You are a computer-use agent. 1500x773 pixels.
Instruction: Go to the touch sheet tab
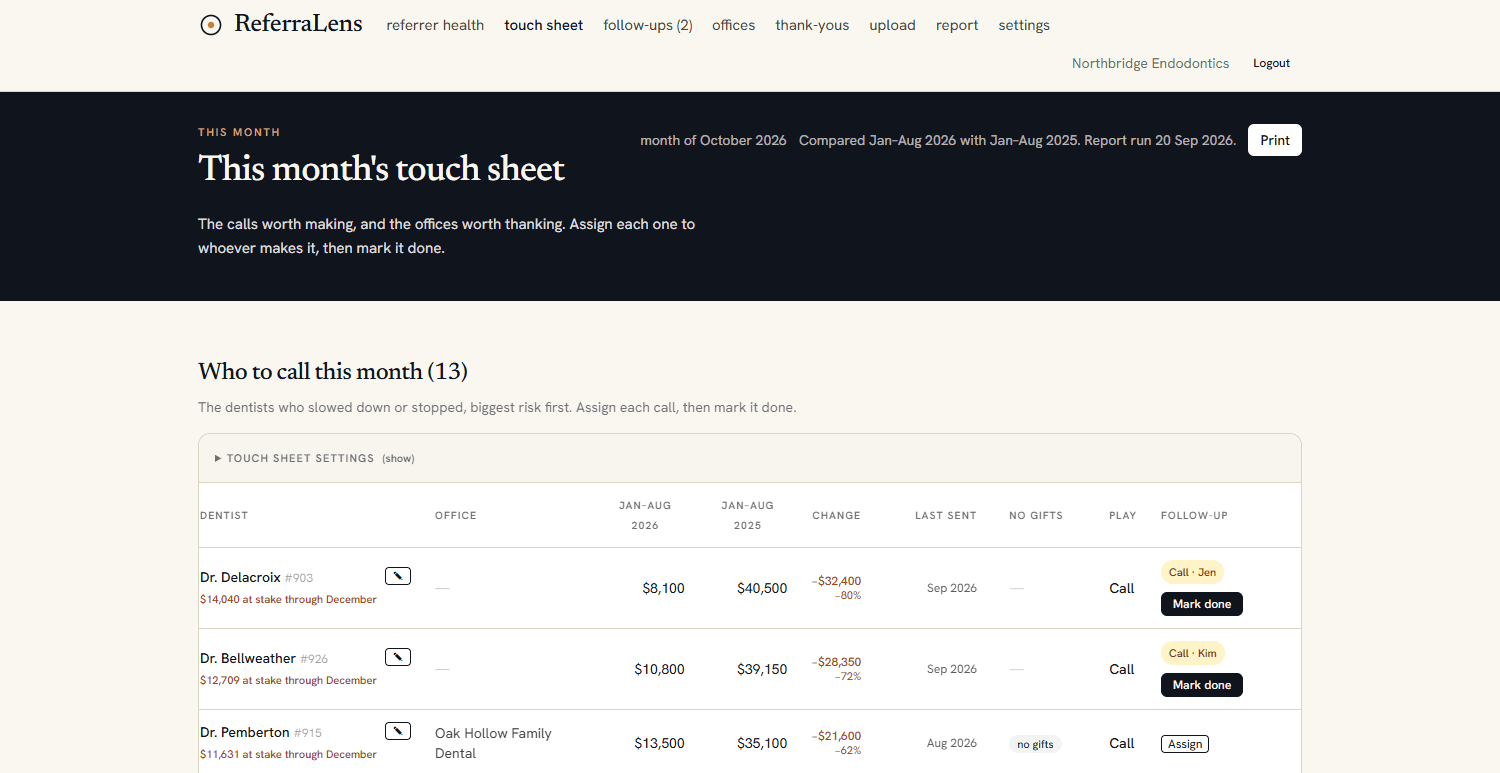tap(544, 25)
